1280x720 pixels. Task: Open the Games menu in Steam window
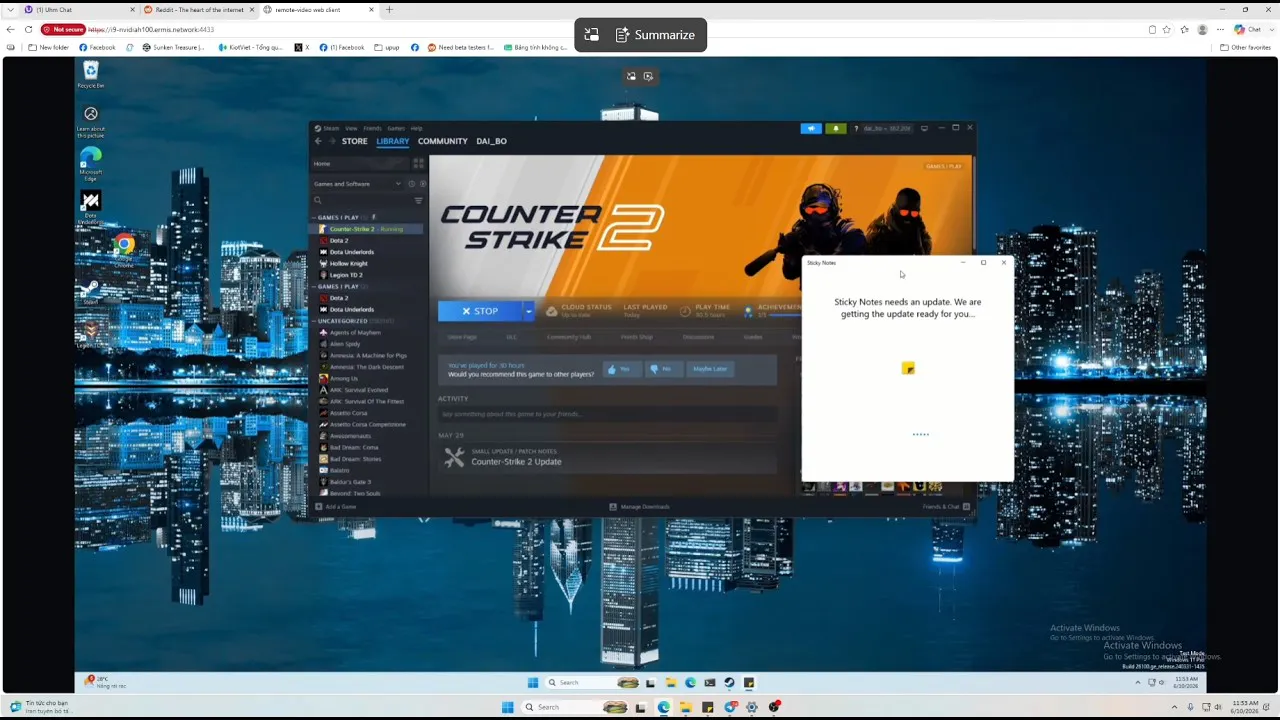(396, 128)
